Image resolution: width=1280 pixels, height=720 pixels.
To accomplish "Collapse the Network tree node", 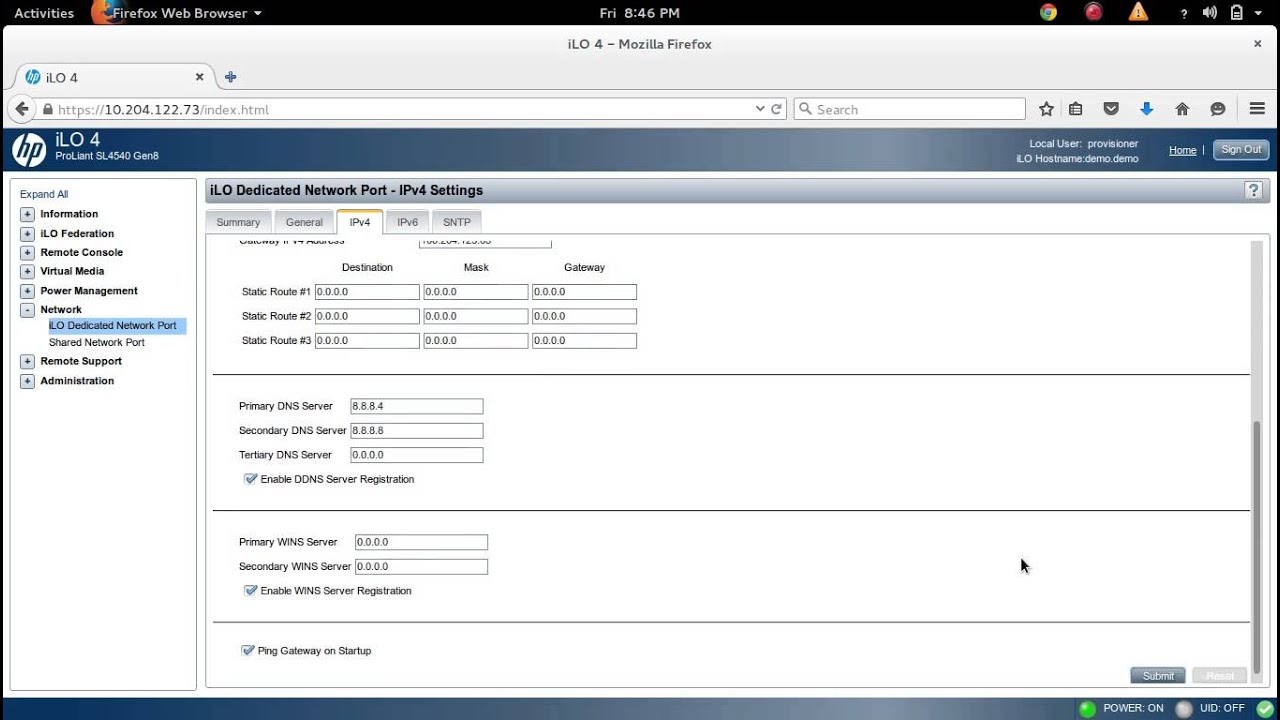I will click(x=27, y=310).
